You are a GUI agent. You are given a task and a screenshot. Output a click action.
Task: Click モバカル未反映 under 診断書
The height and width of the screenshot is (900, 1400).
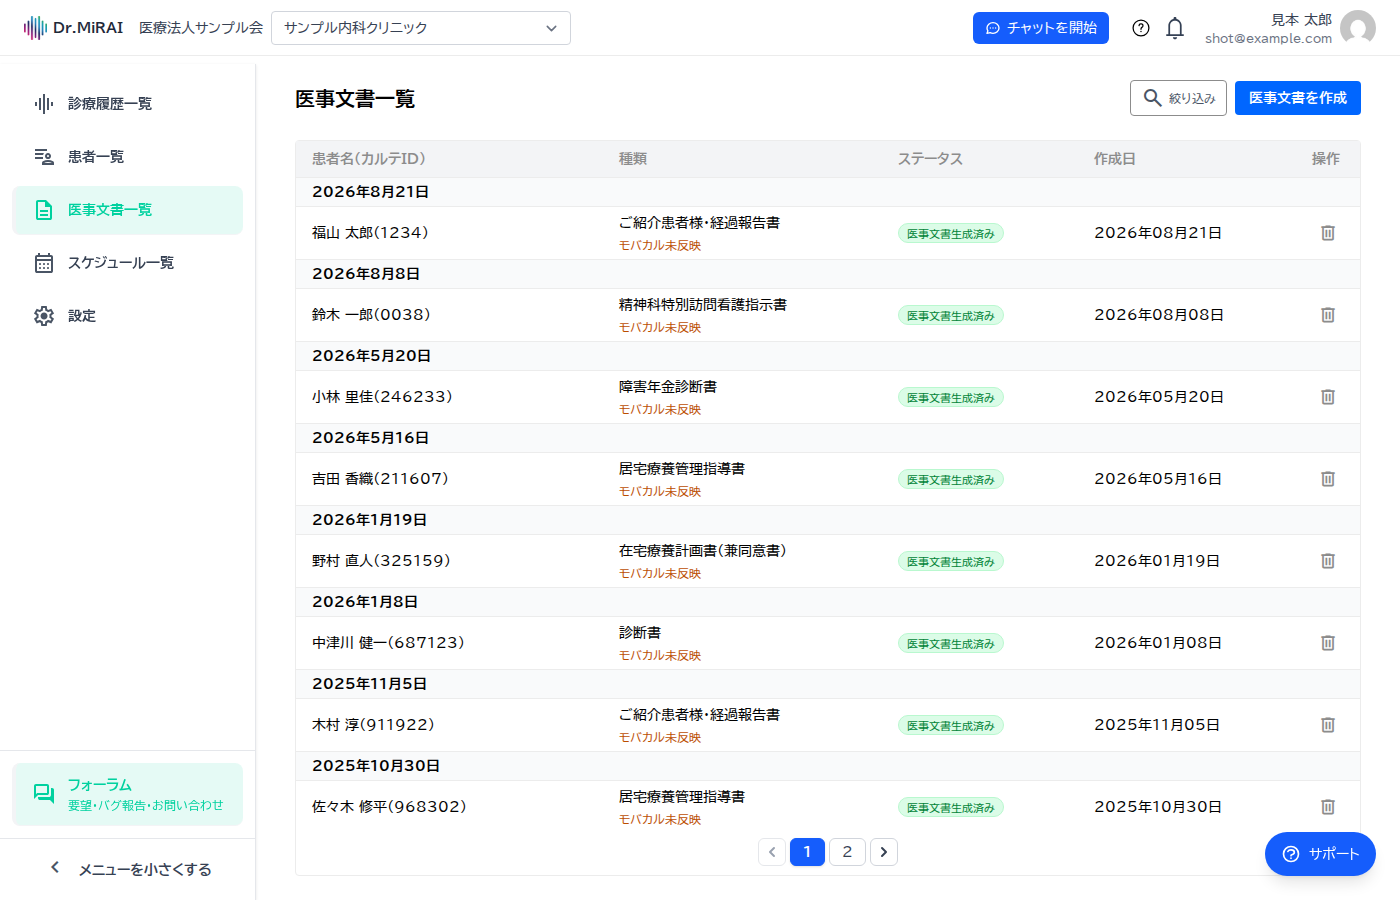point(660,656)
